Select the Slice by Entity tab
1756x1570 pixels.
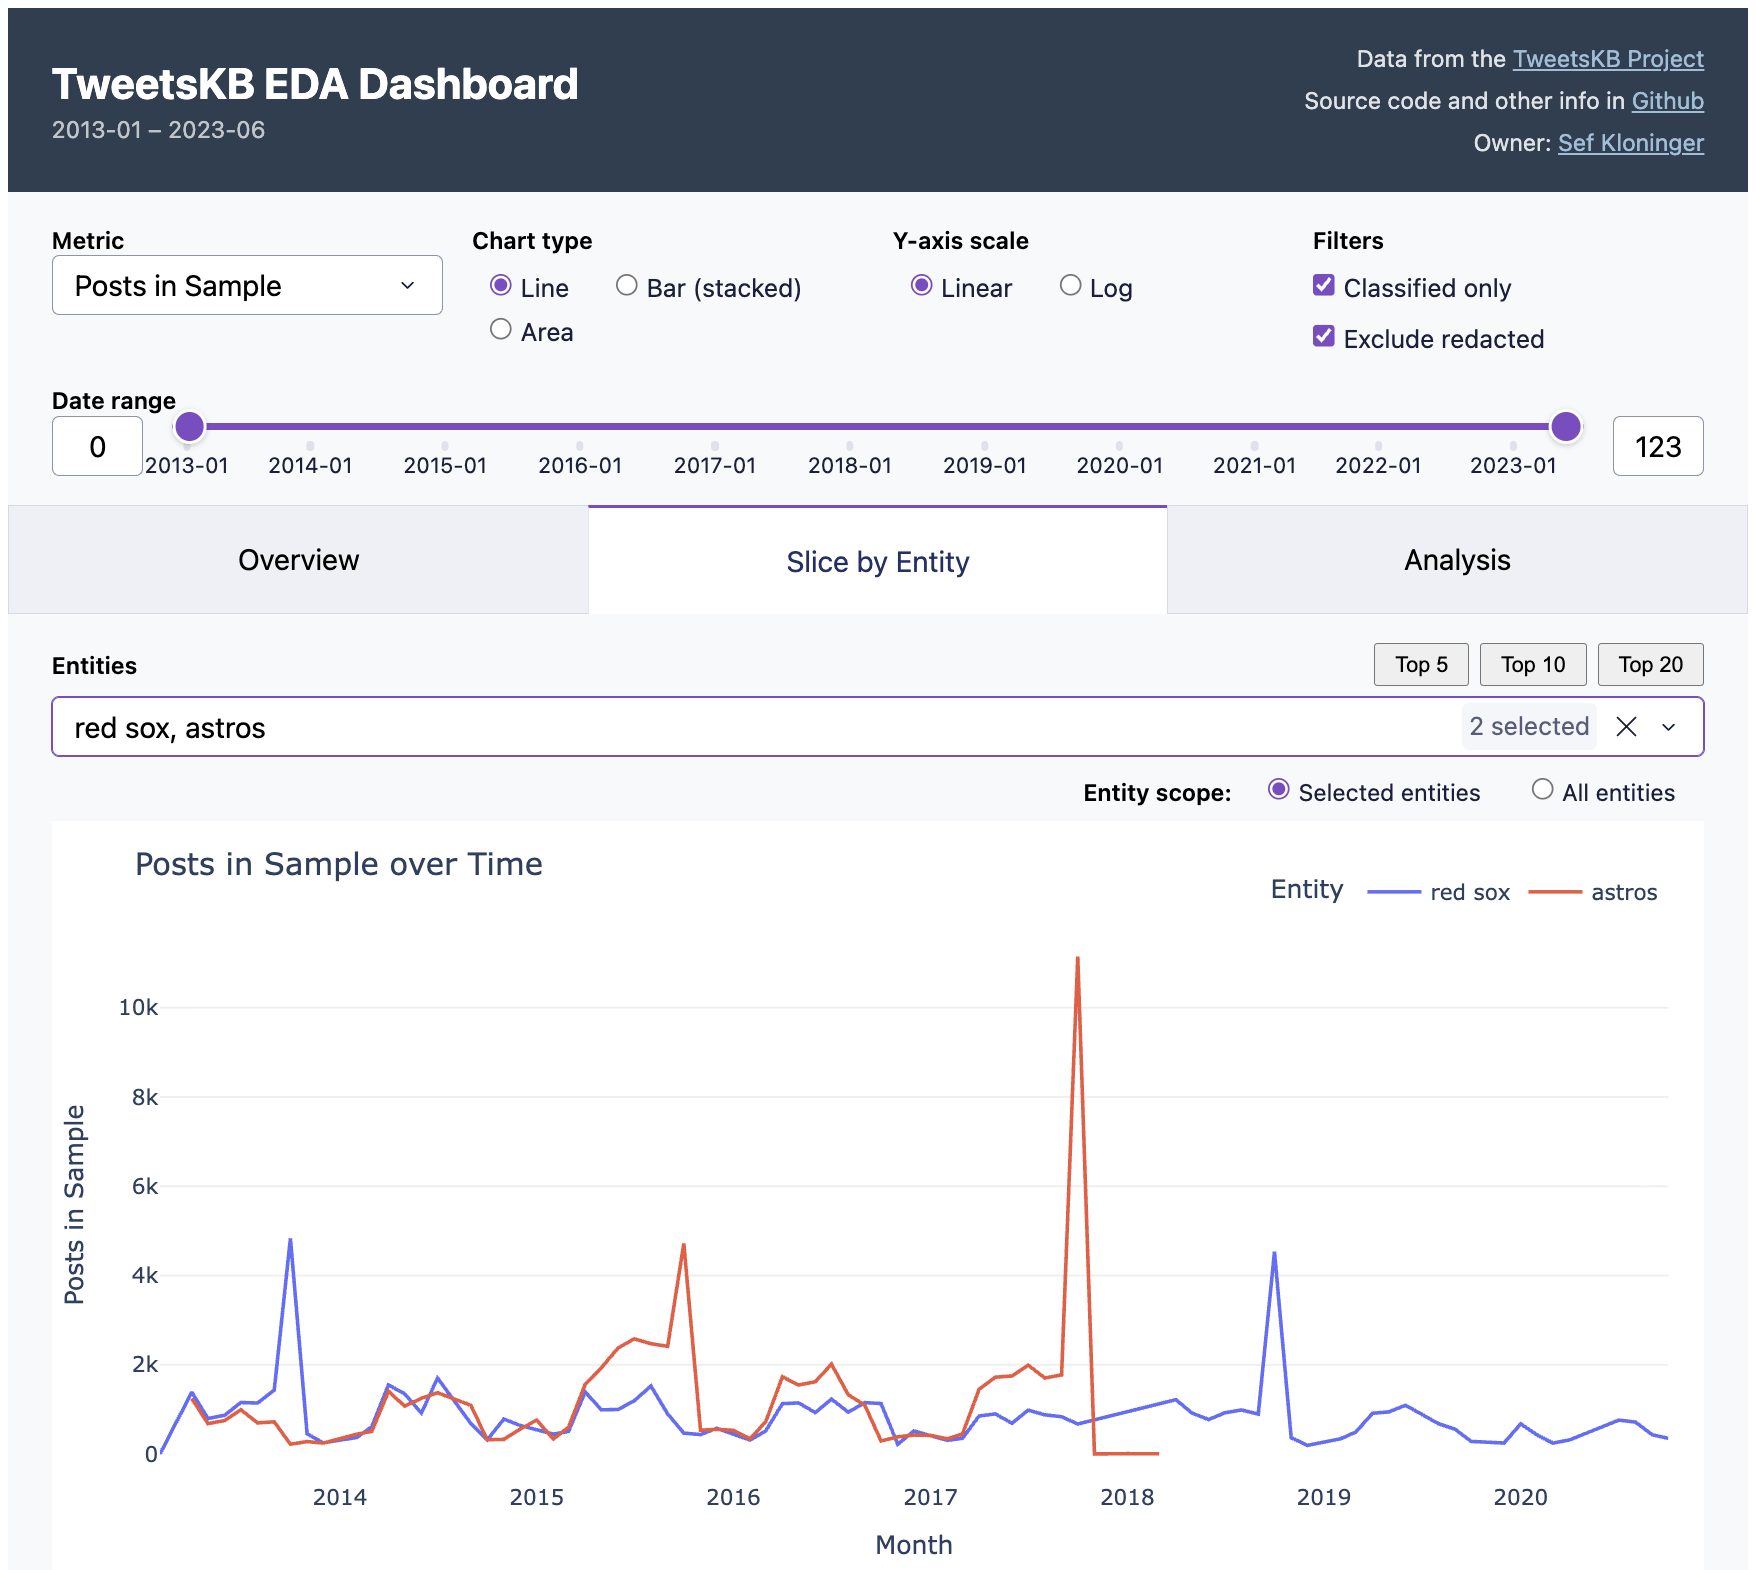tap(877, 561)
